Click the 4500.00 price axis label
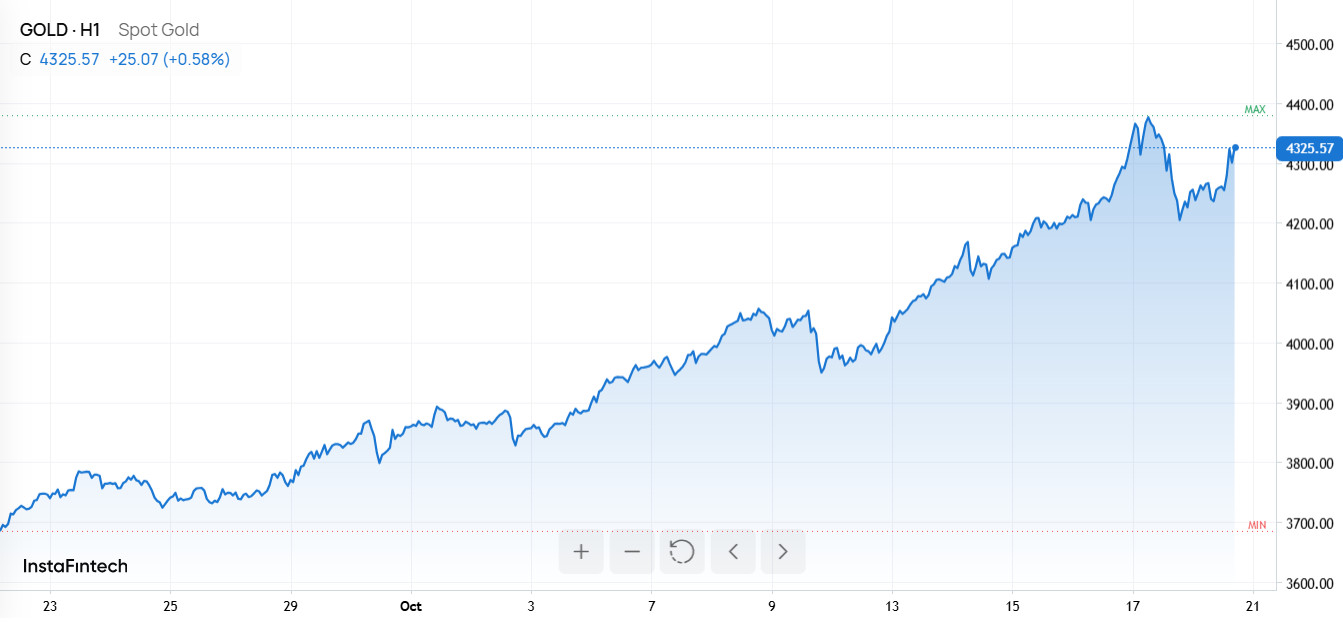The width and height of the screenshot is (1343, 637). (x=1311, y=45)
